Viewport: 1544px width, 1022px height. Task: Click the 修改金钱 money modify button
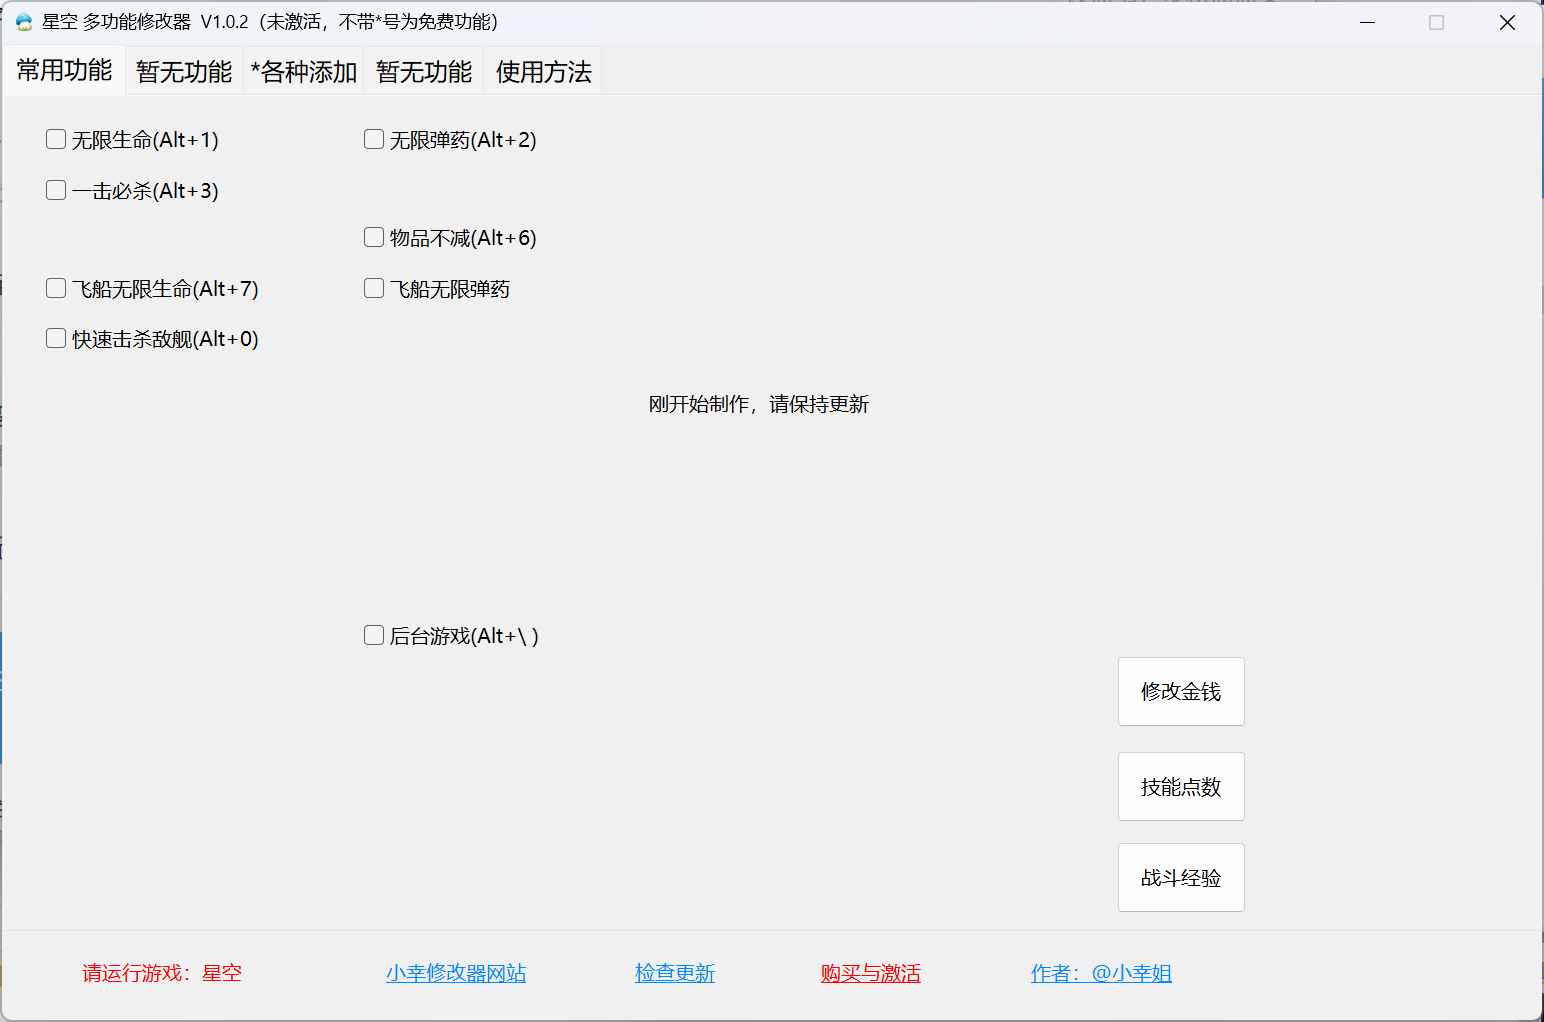click(1180, 691)
